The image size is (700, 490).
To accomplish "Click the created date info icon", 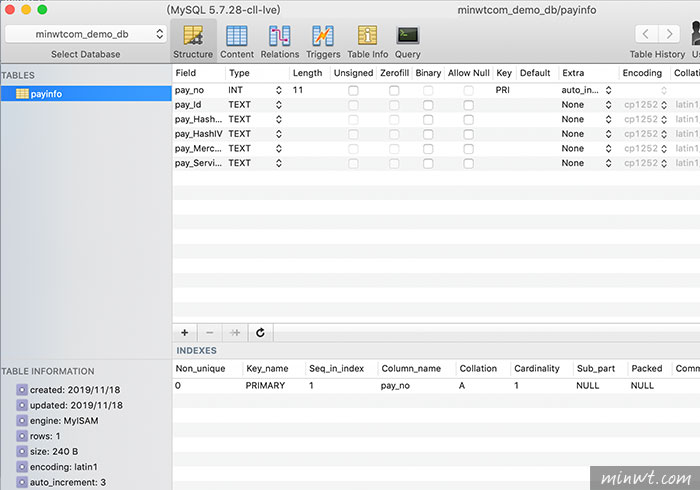I will pyautogui.click(x=22, y=390).
